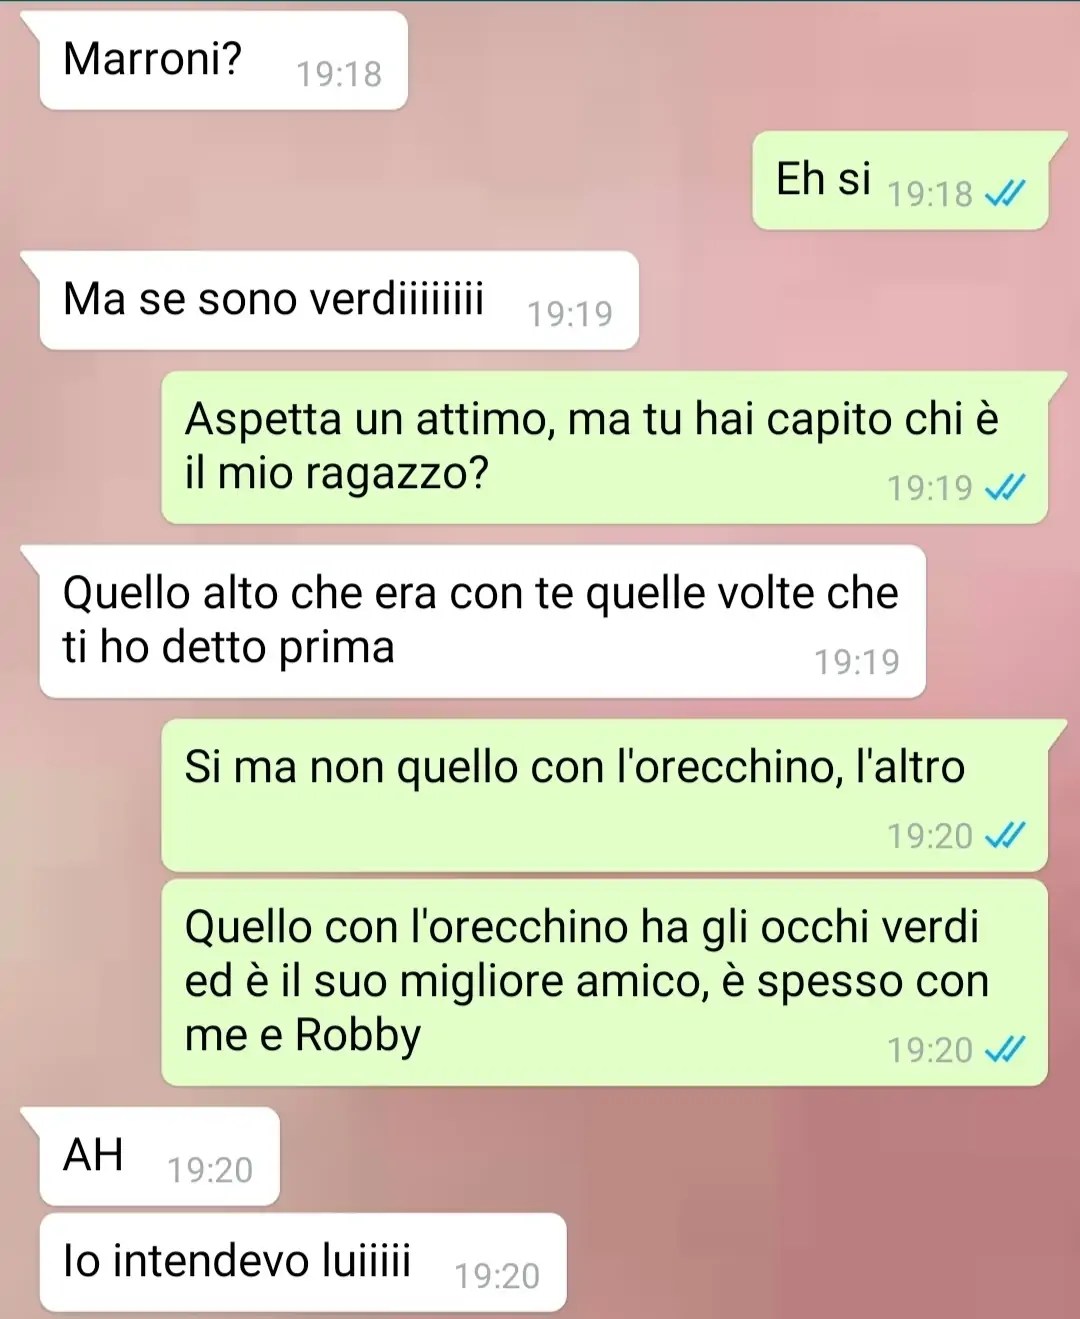The image size is (1080, 1319).
Task: Click the read receipt ticks on 'Eh si'
Action: pos(1005,193)
